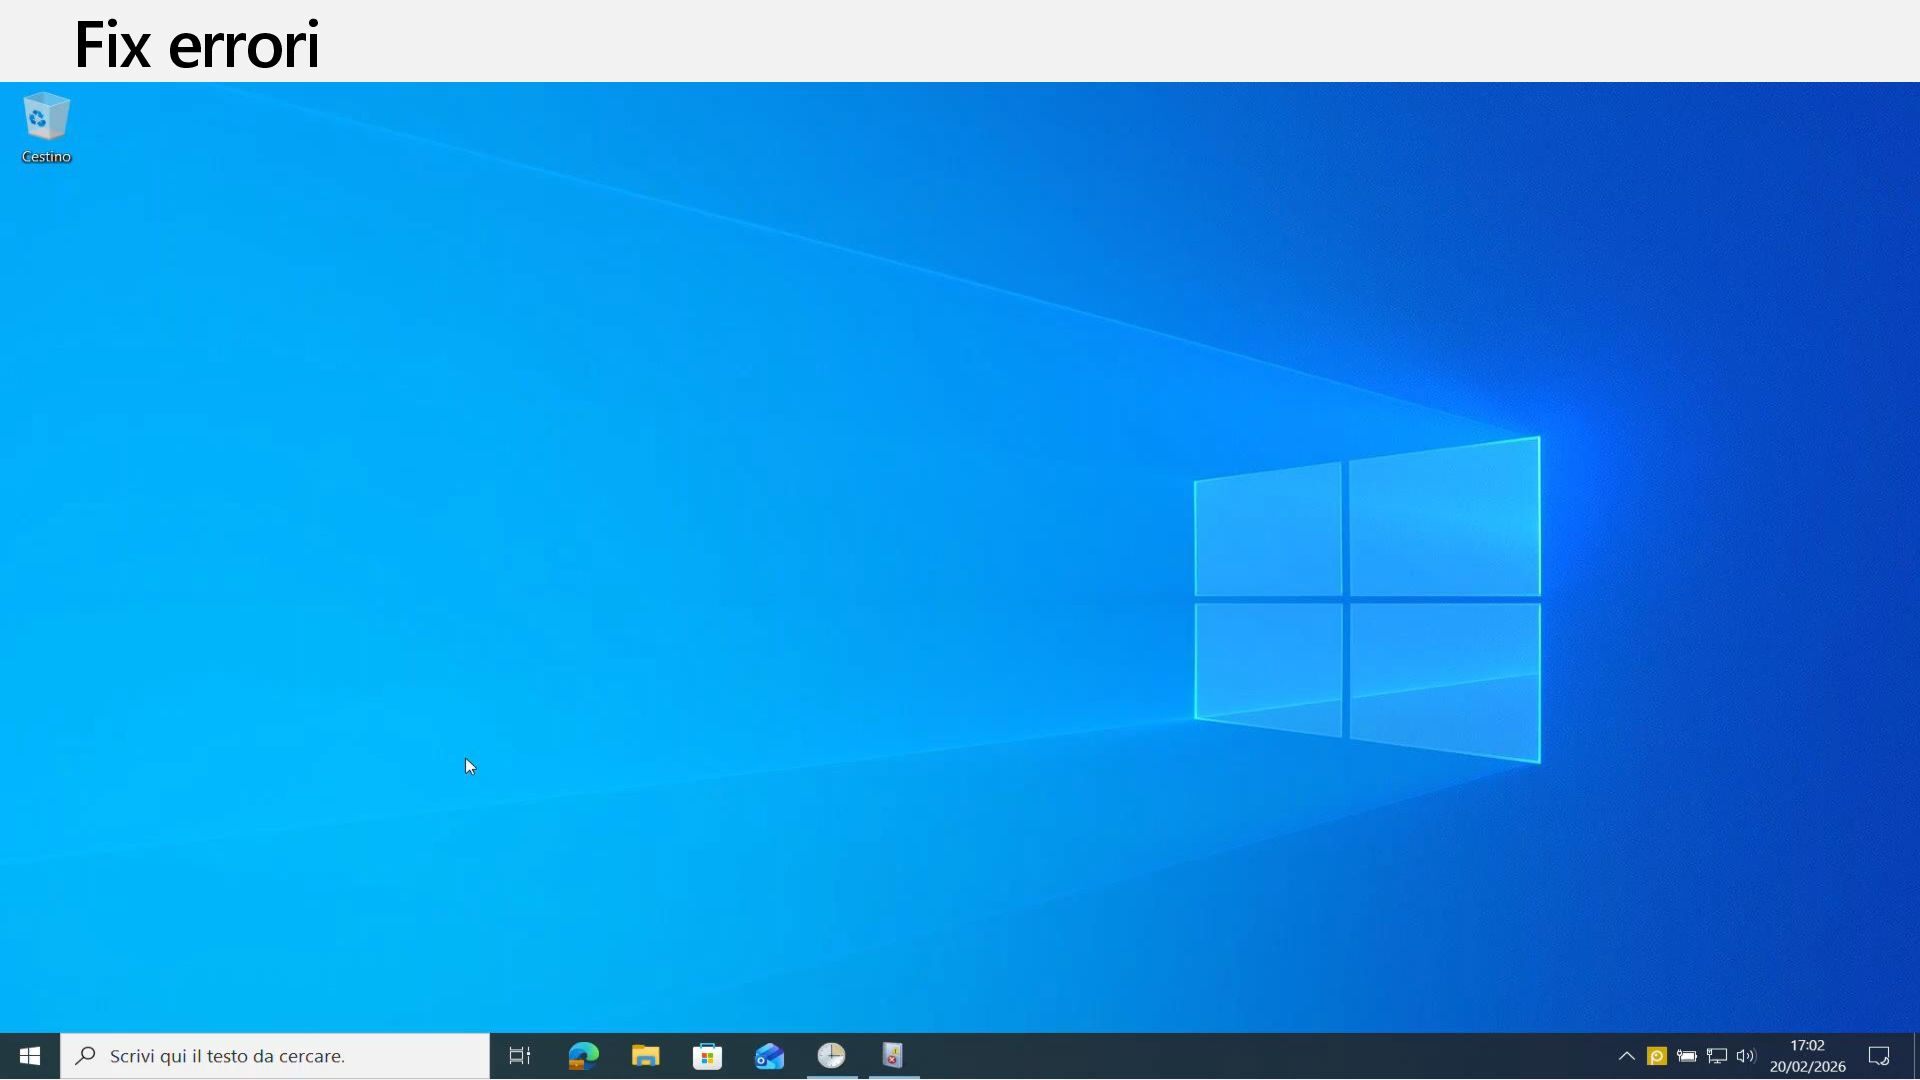
Task: Click Show Desktop strip at taskbar edge
Action: pyautogui.click(x=1916, y=1056)
